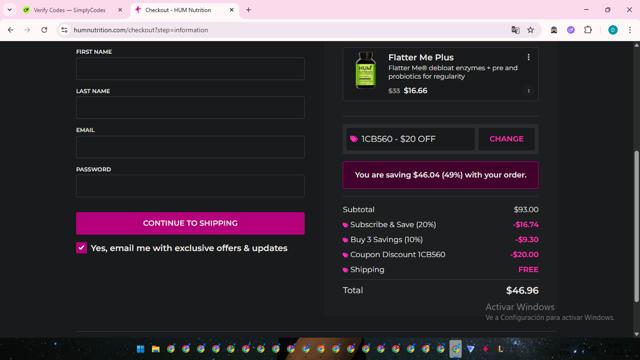Untick the email exclusive offers checkbox

coord(81,248)
